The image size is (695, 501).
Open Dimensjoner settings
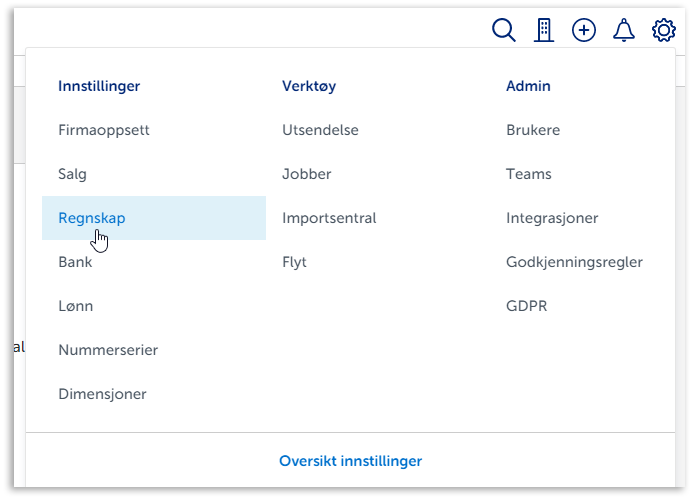102,394
